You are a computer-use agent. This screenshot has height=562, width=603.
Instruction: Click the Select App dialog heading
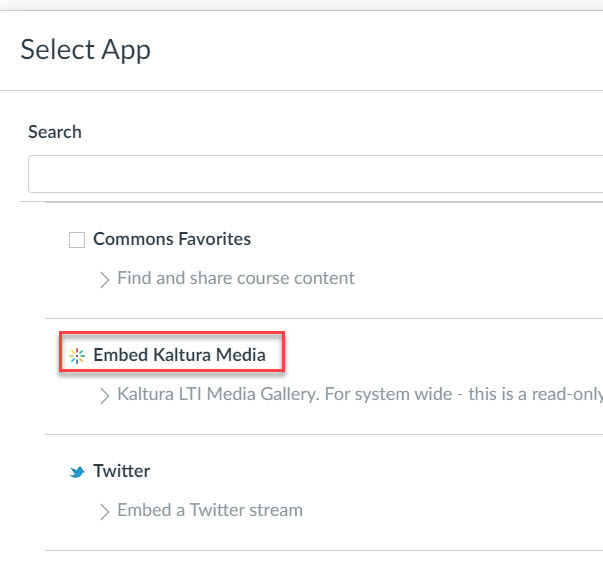coord(86,49)
